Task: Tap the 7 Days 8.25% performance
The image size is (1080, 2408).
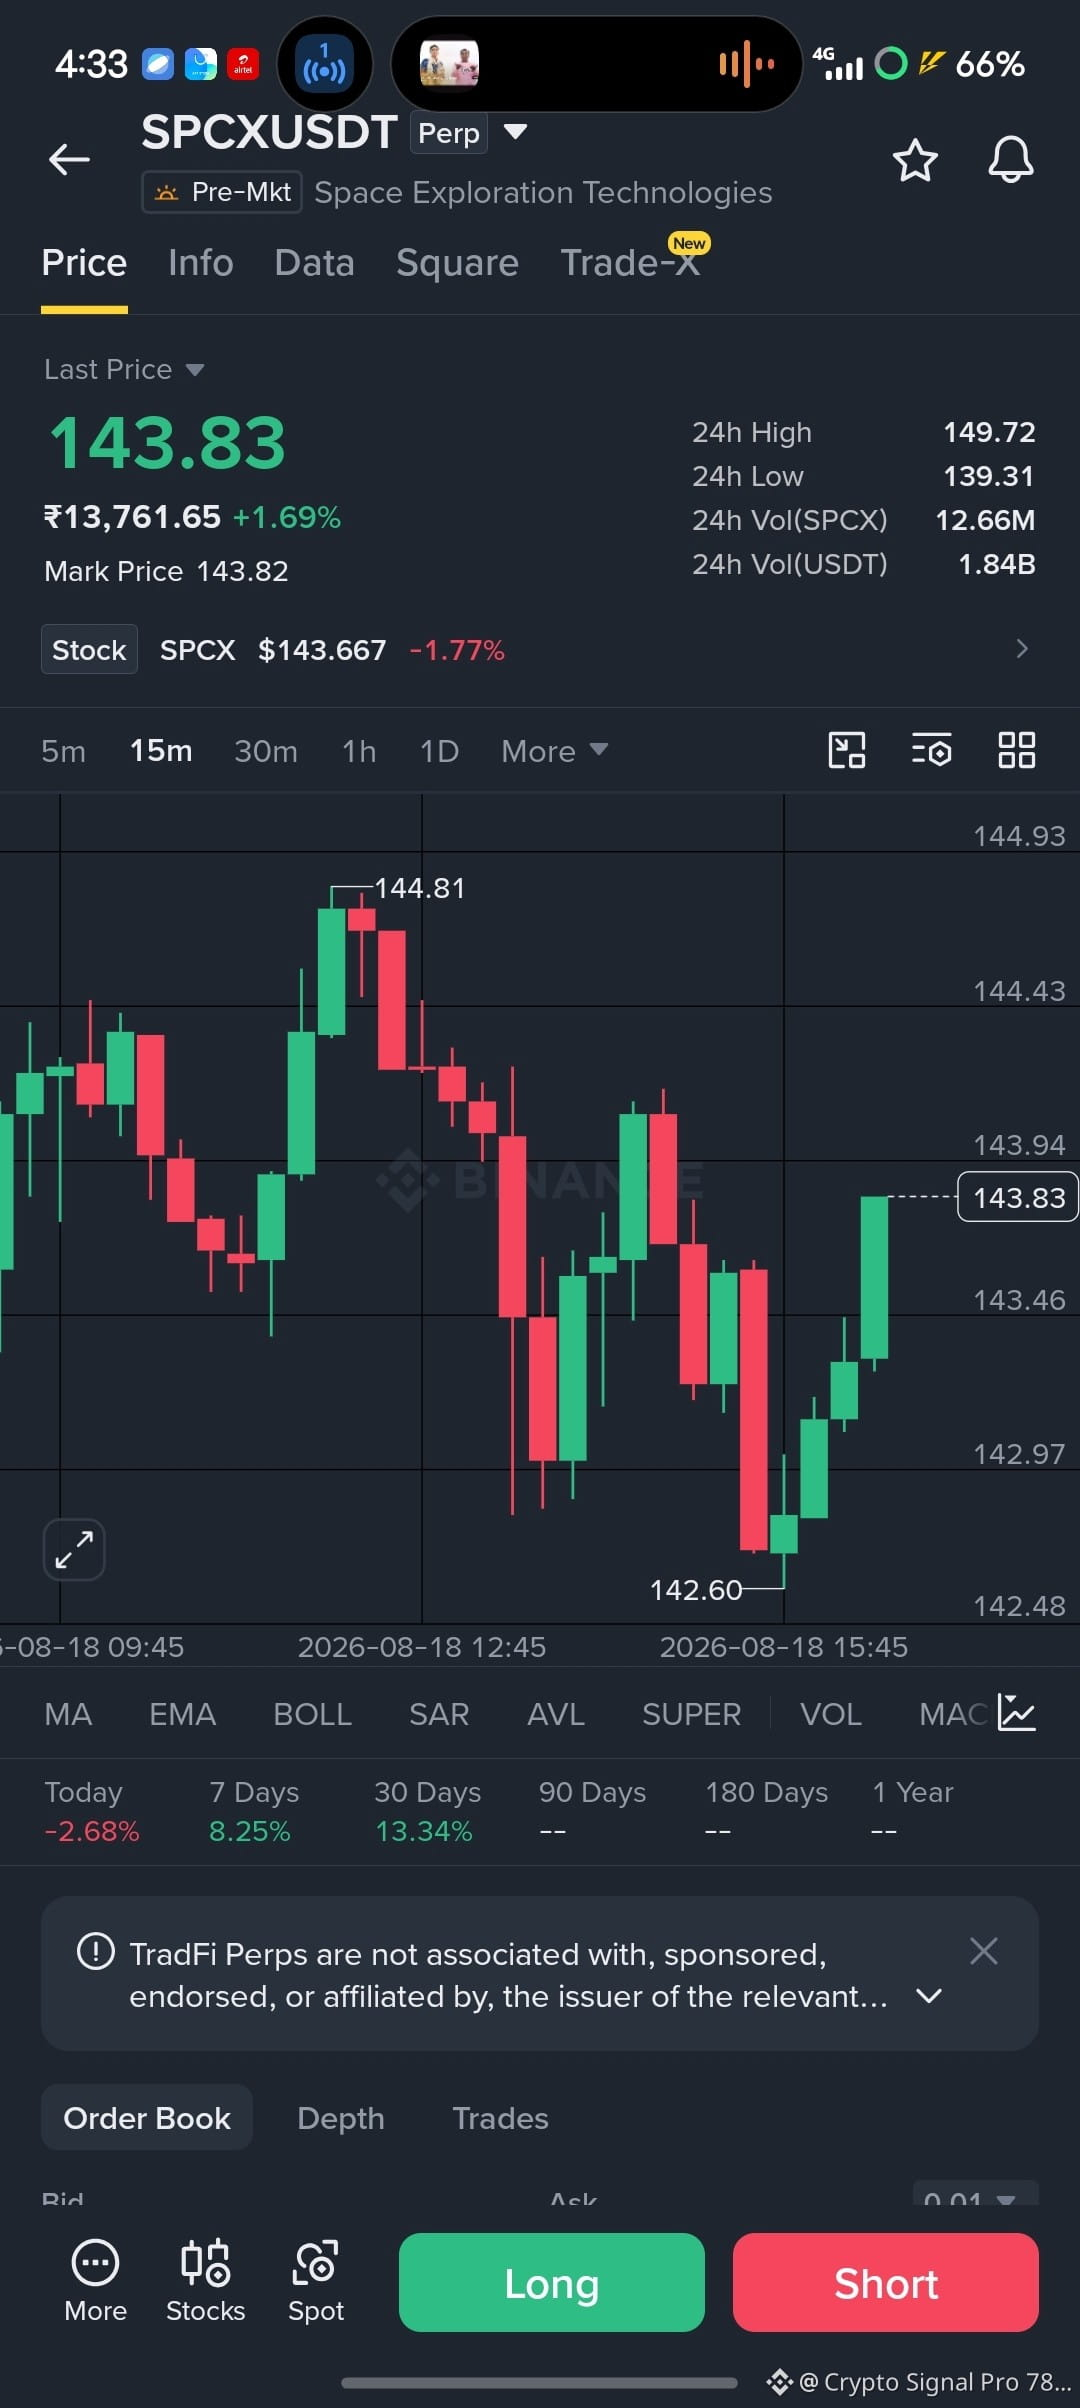Action: [254, 1811]
